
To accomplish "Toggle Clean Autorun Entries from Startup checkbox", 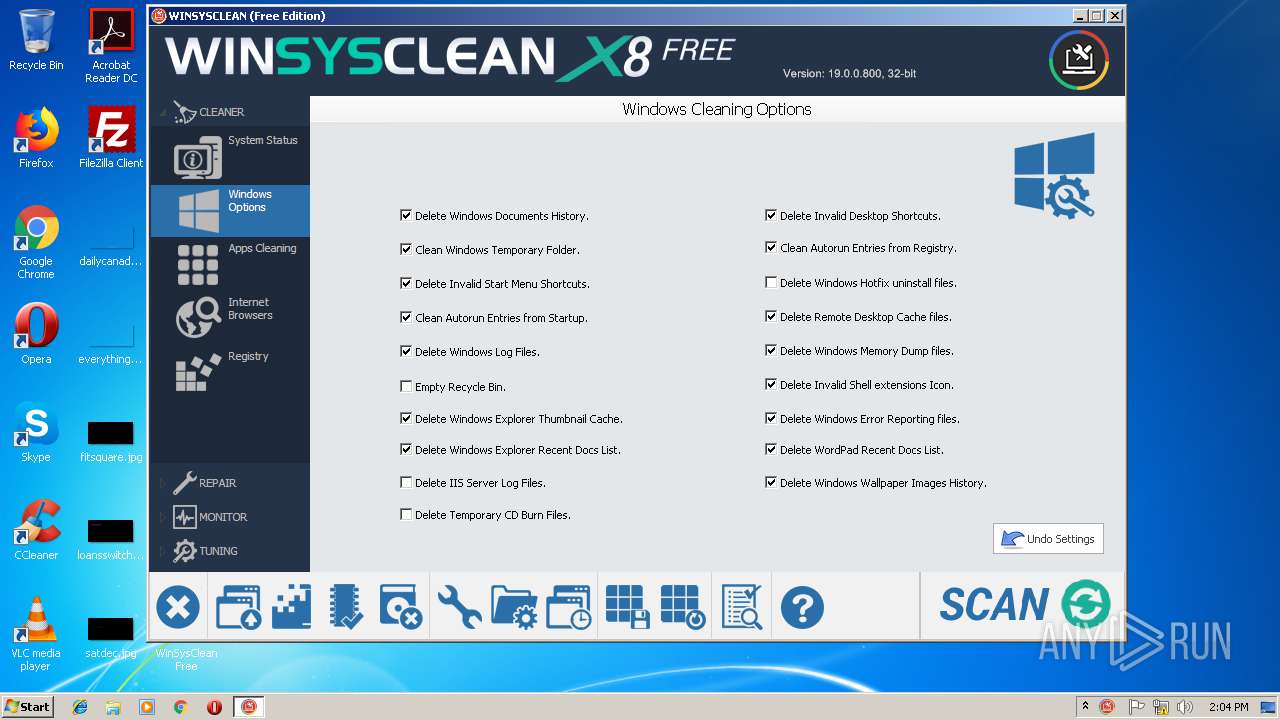I will 406,317.
